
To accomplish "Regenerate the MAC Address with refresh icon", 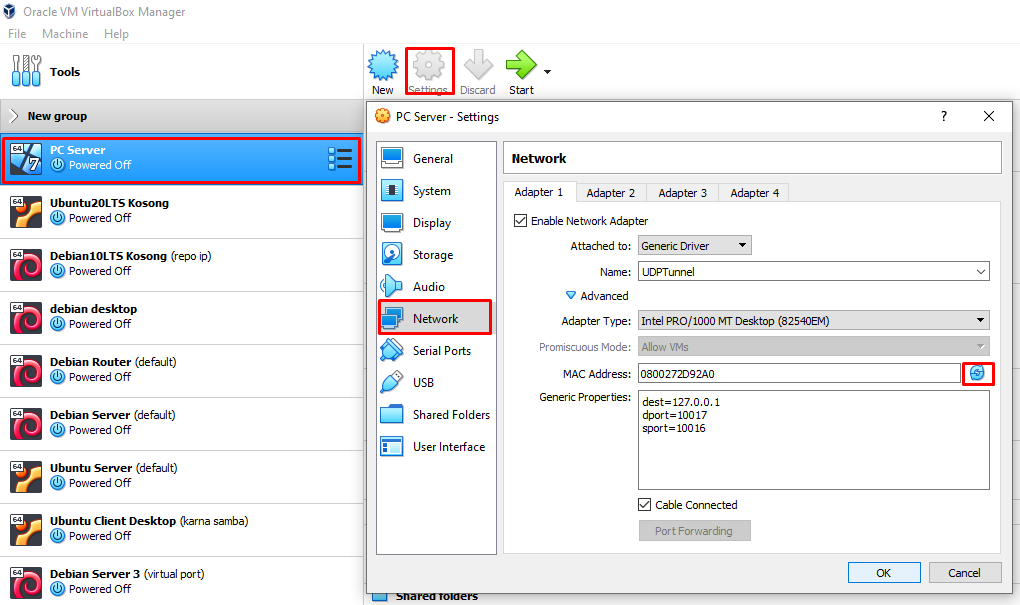I will (x=978, y=373).
